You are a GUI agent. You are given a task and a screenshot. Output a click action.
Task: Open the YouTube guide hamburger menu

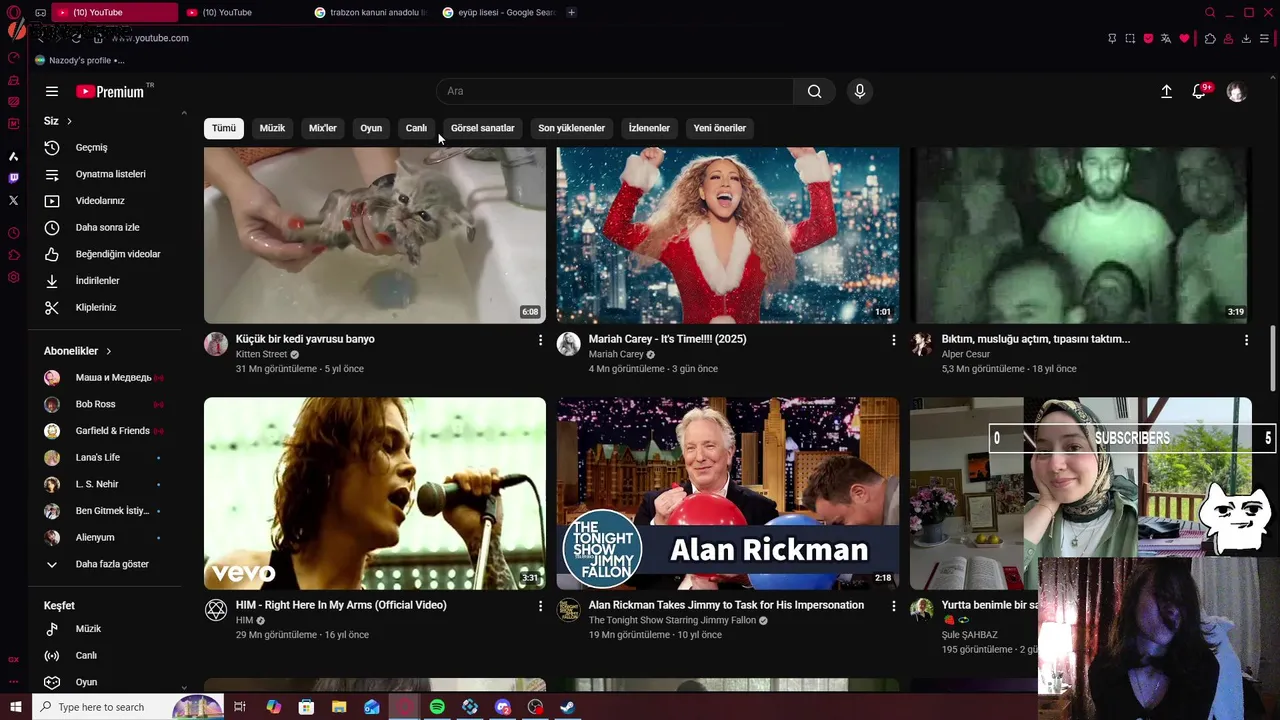52,91
